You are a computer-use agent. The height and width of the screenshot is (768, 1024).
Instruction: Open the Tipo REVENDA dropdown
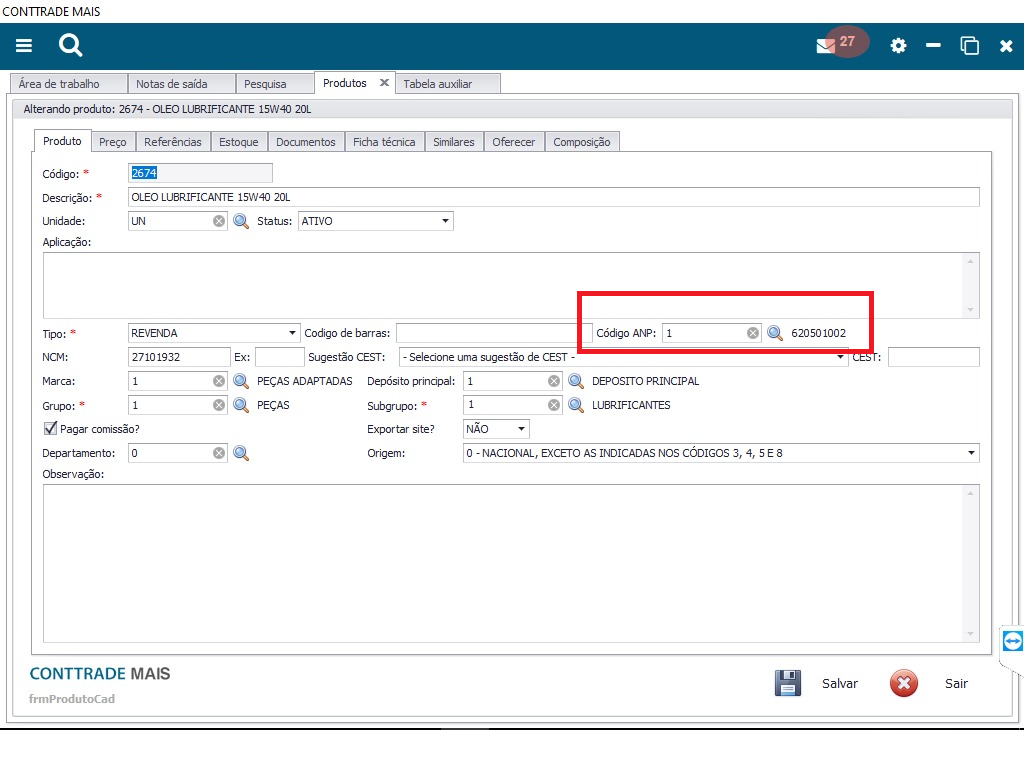(x=292, y=333)
